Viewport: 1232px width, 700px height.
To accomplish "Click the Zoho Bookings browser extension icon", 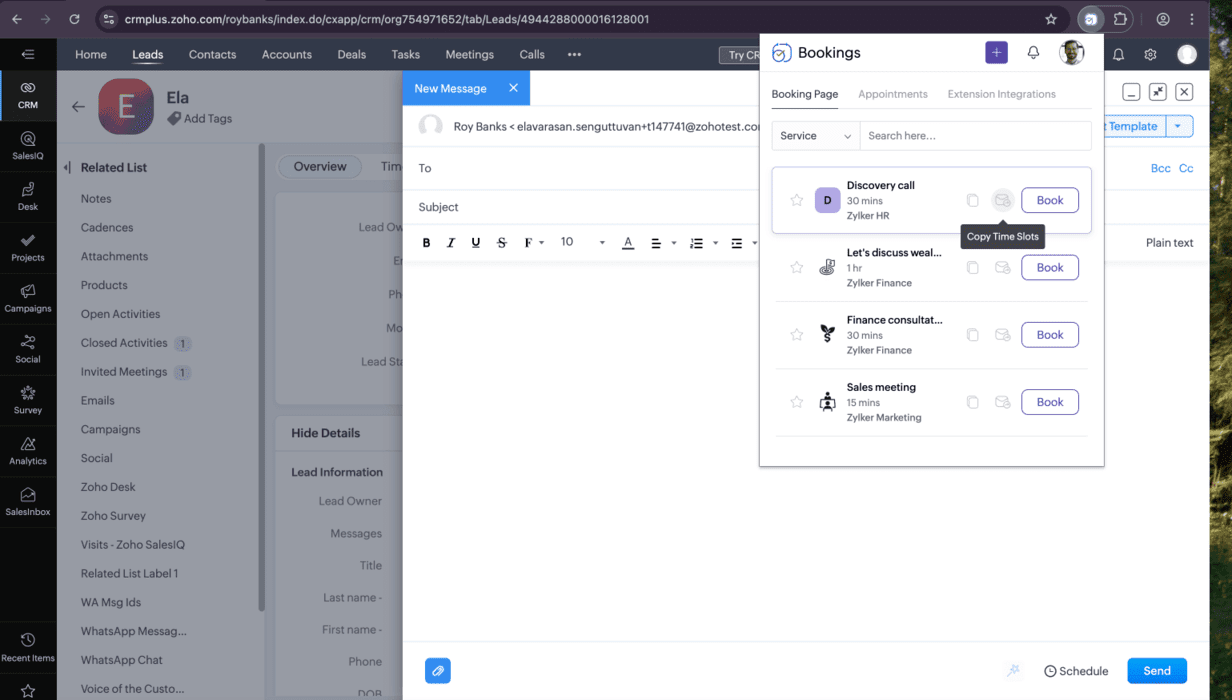I will (x=1091, y=19).
